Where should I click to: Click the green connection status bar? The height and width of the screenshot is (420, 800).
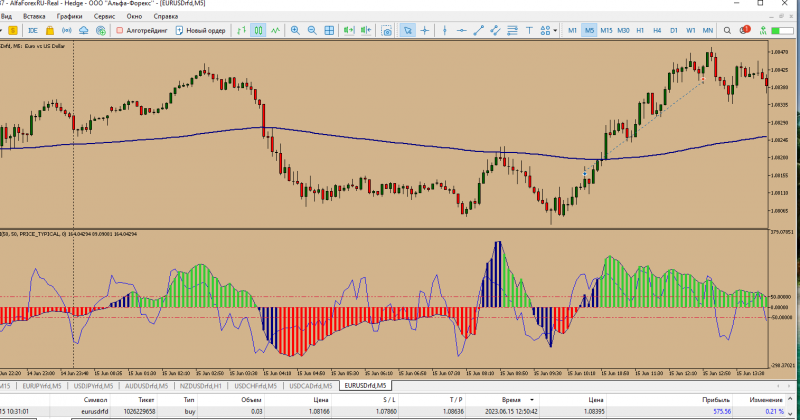(x=782, y=31)
